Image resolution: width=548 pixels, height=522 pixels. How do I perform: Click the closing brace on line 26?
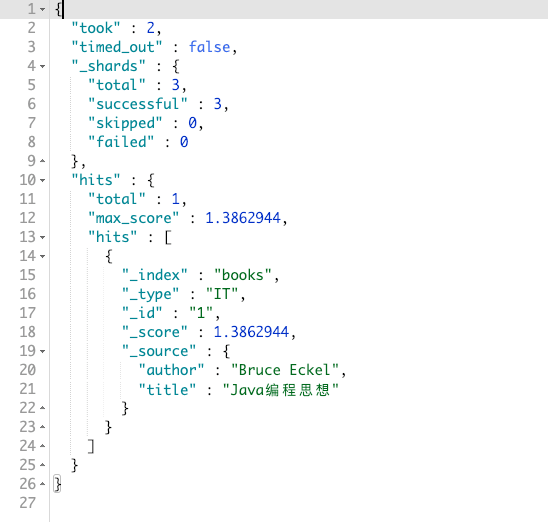pos(57,484)
